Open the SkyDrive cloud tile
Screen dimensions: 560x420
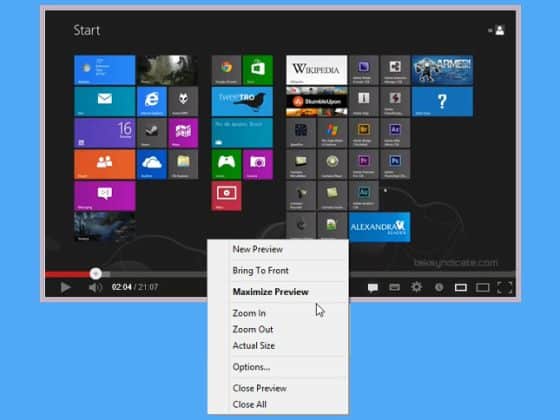click(152, 164)
